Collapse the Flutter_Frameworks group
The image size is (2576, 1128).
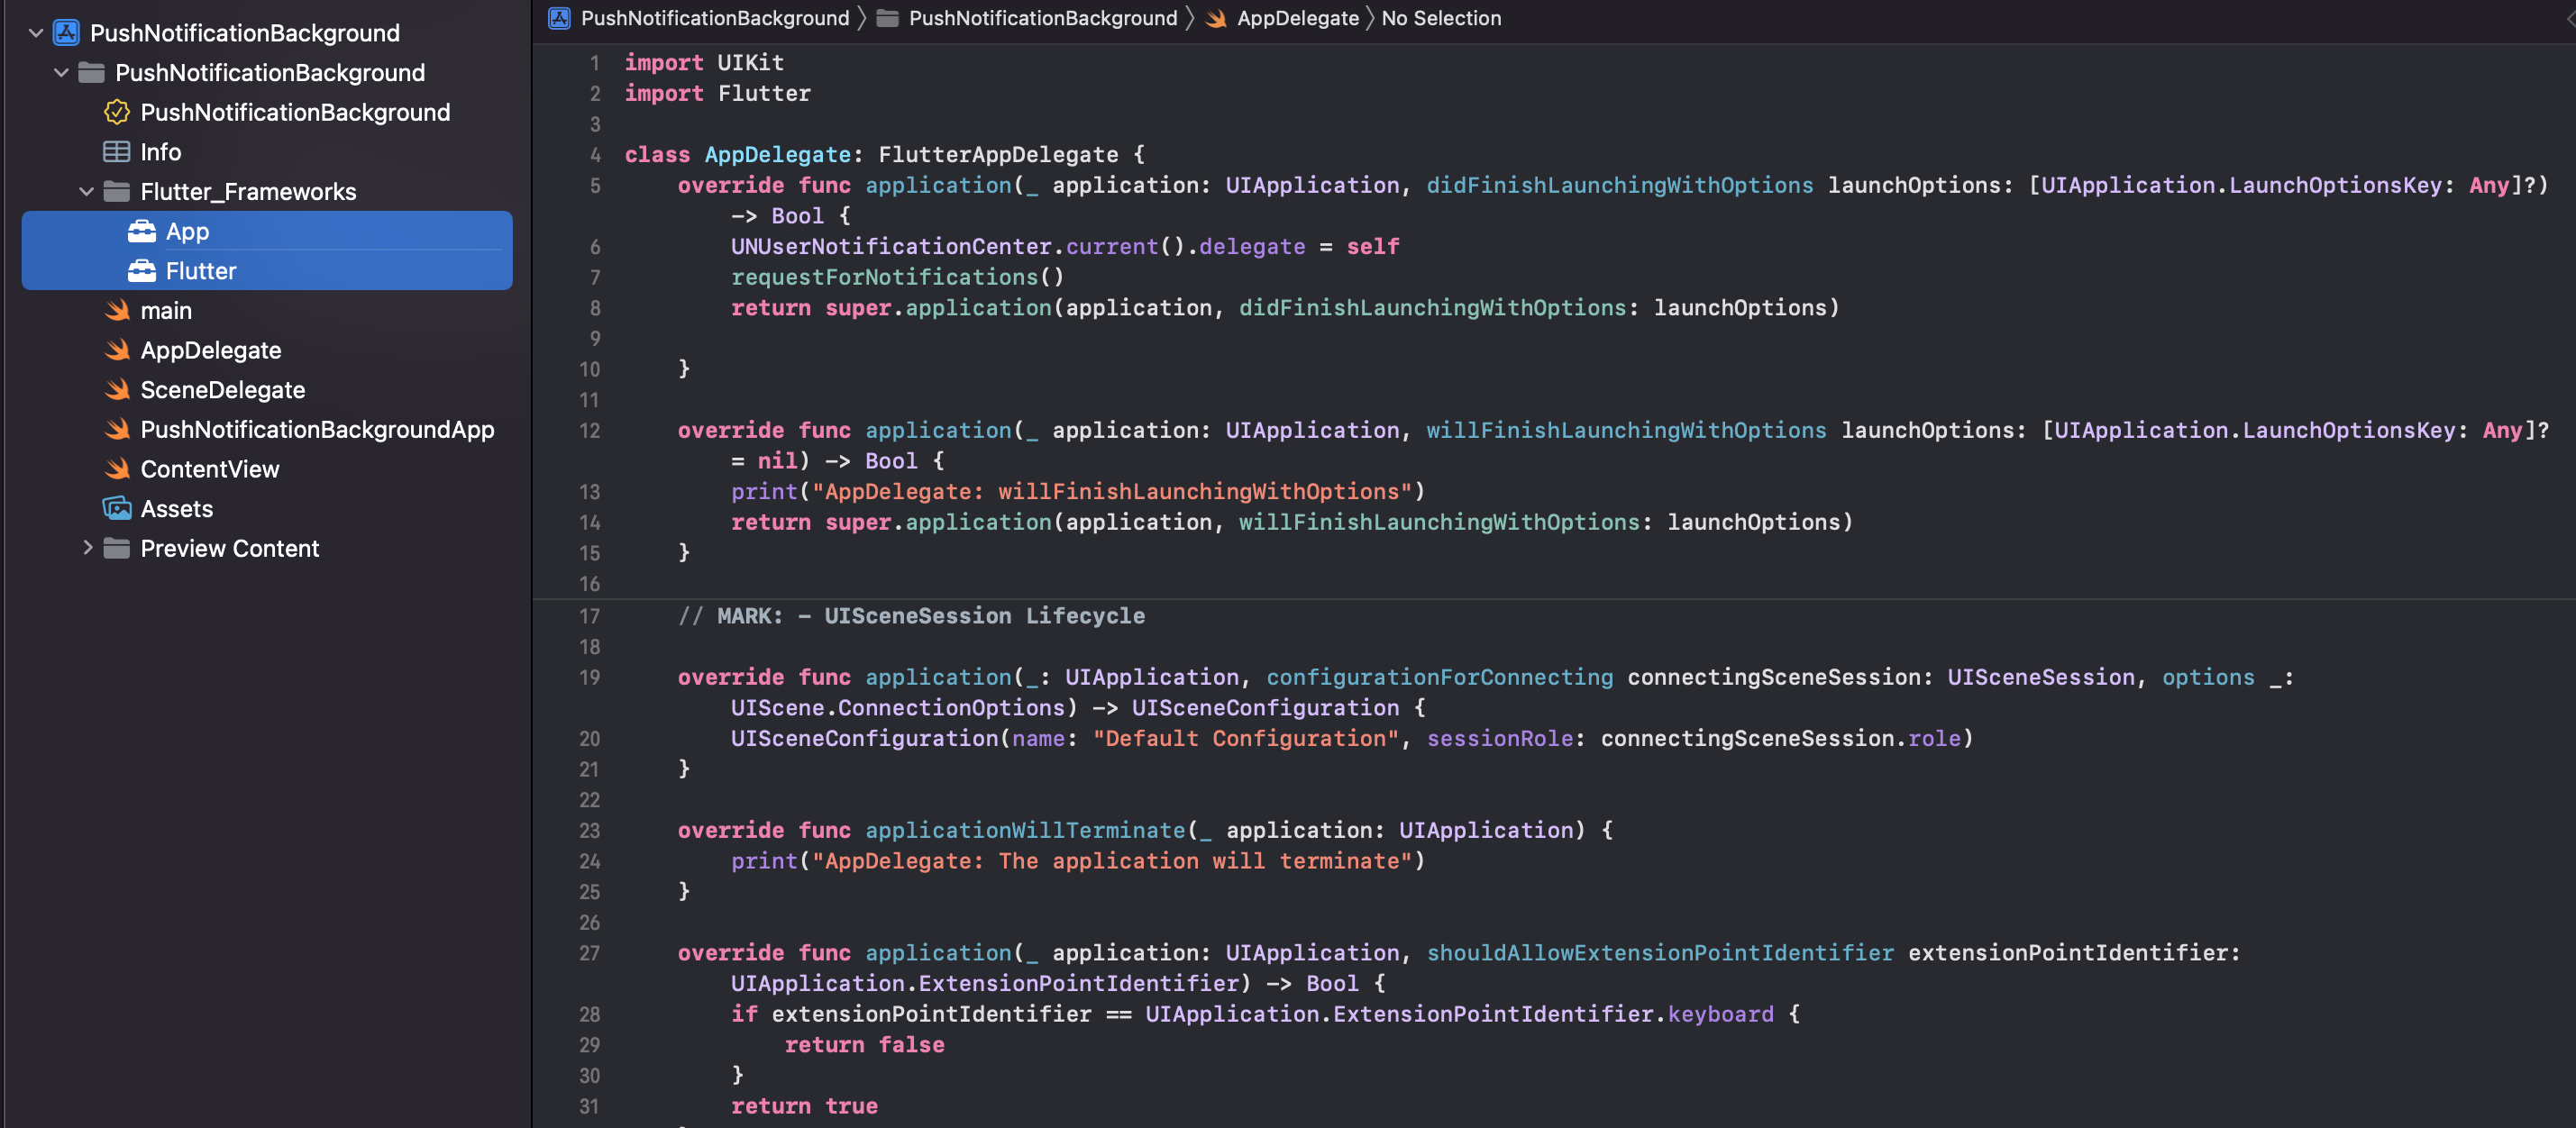click(87, 191)
